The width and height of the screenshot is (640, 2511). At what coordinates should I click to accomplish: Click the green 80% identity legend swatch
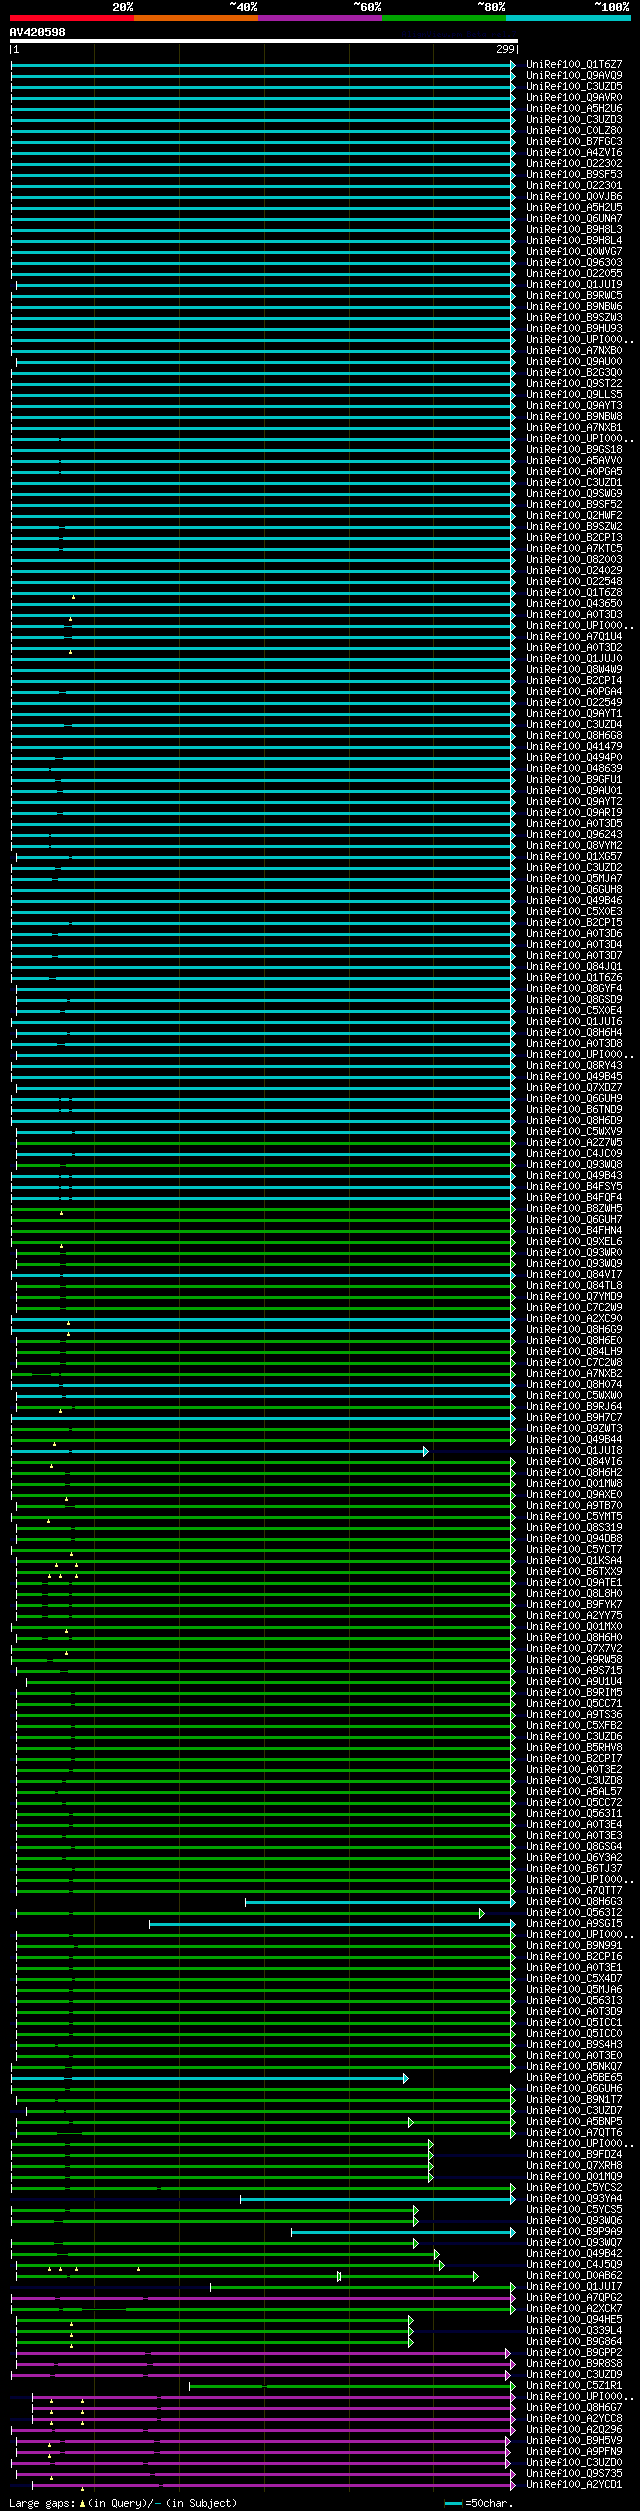click(443, 18)
